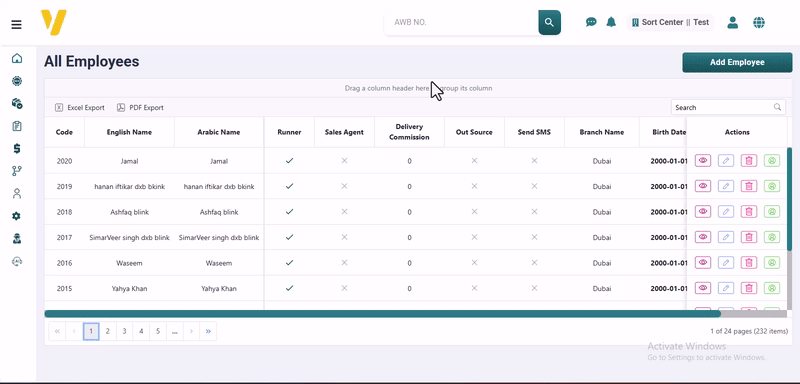This screenshot has width=800, height=384.
Task: Edit employee Waseem
Action: (x=726, y=263)
